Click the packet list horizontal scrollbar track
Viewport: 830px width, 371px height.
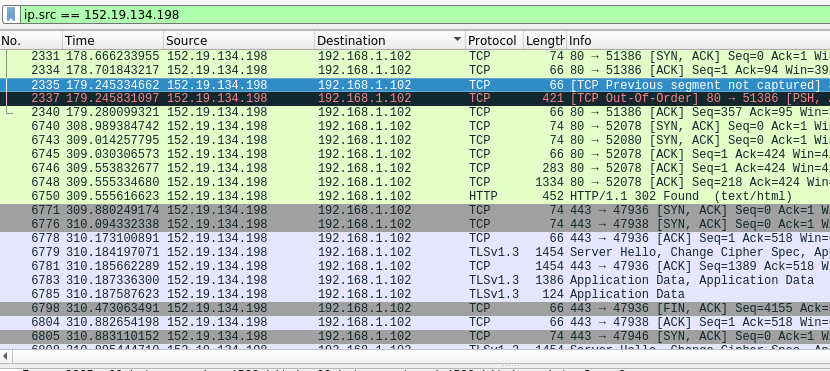[x=421, y=356]
